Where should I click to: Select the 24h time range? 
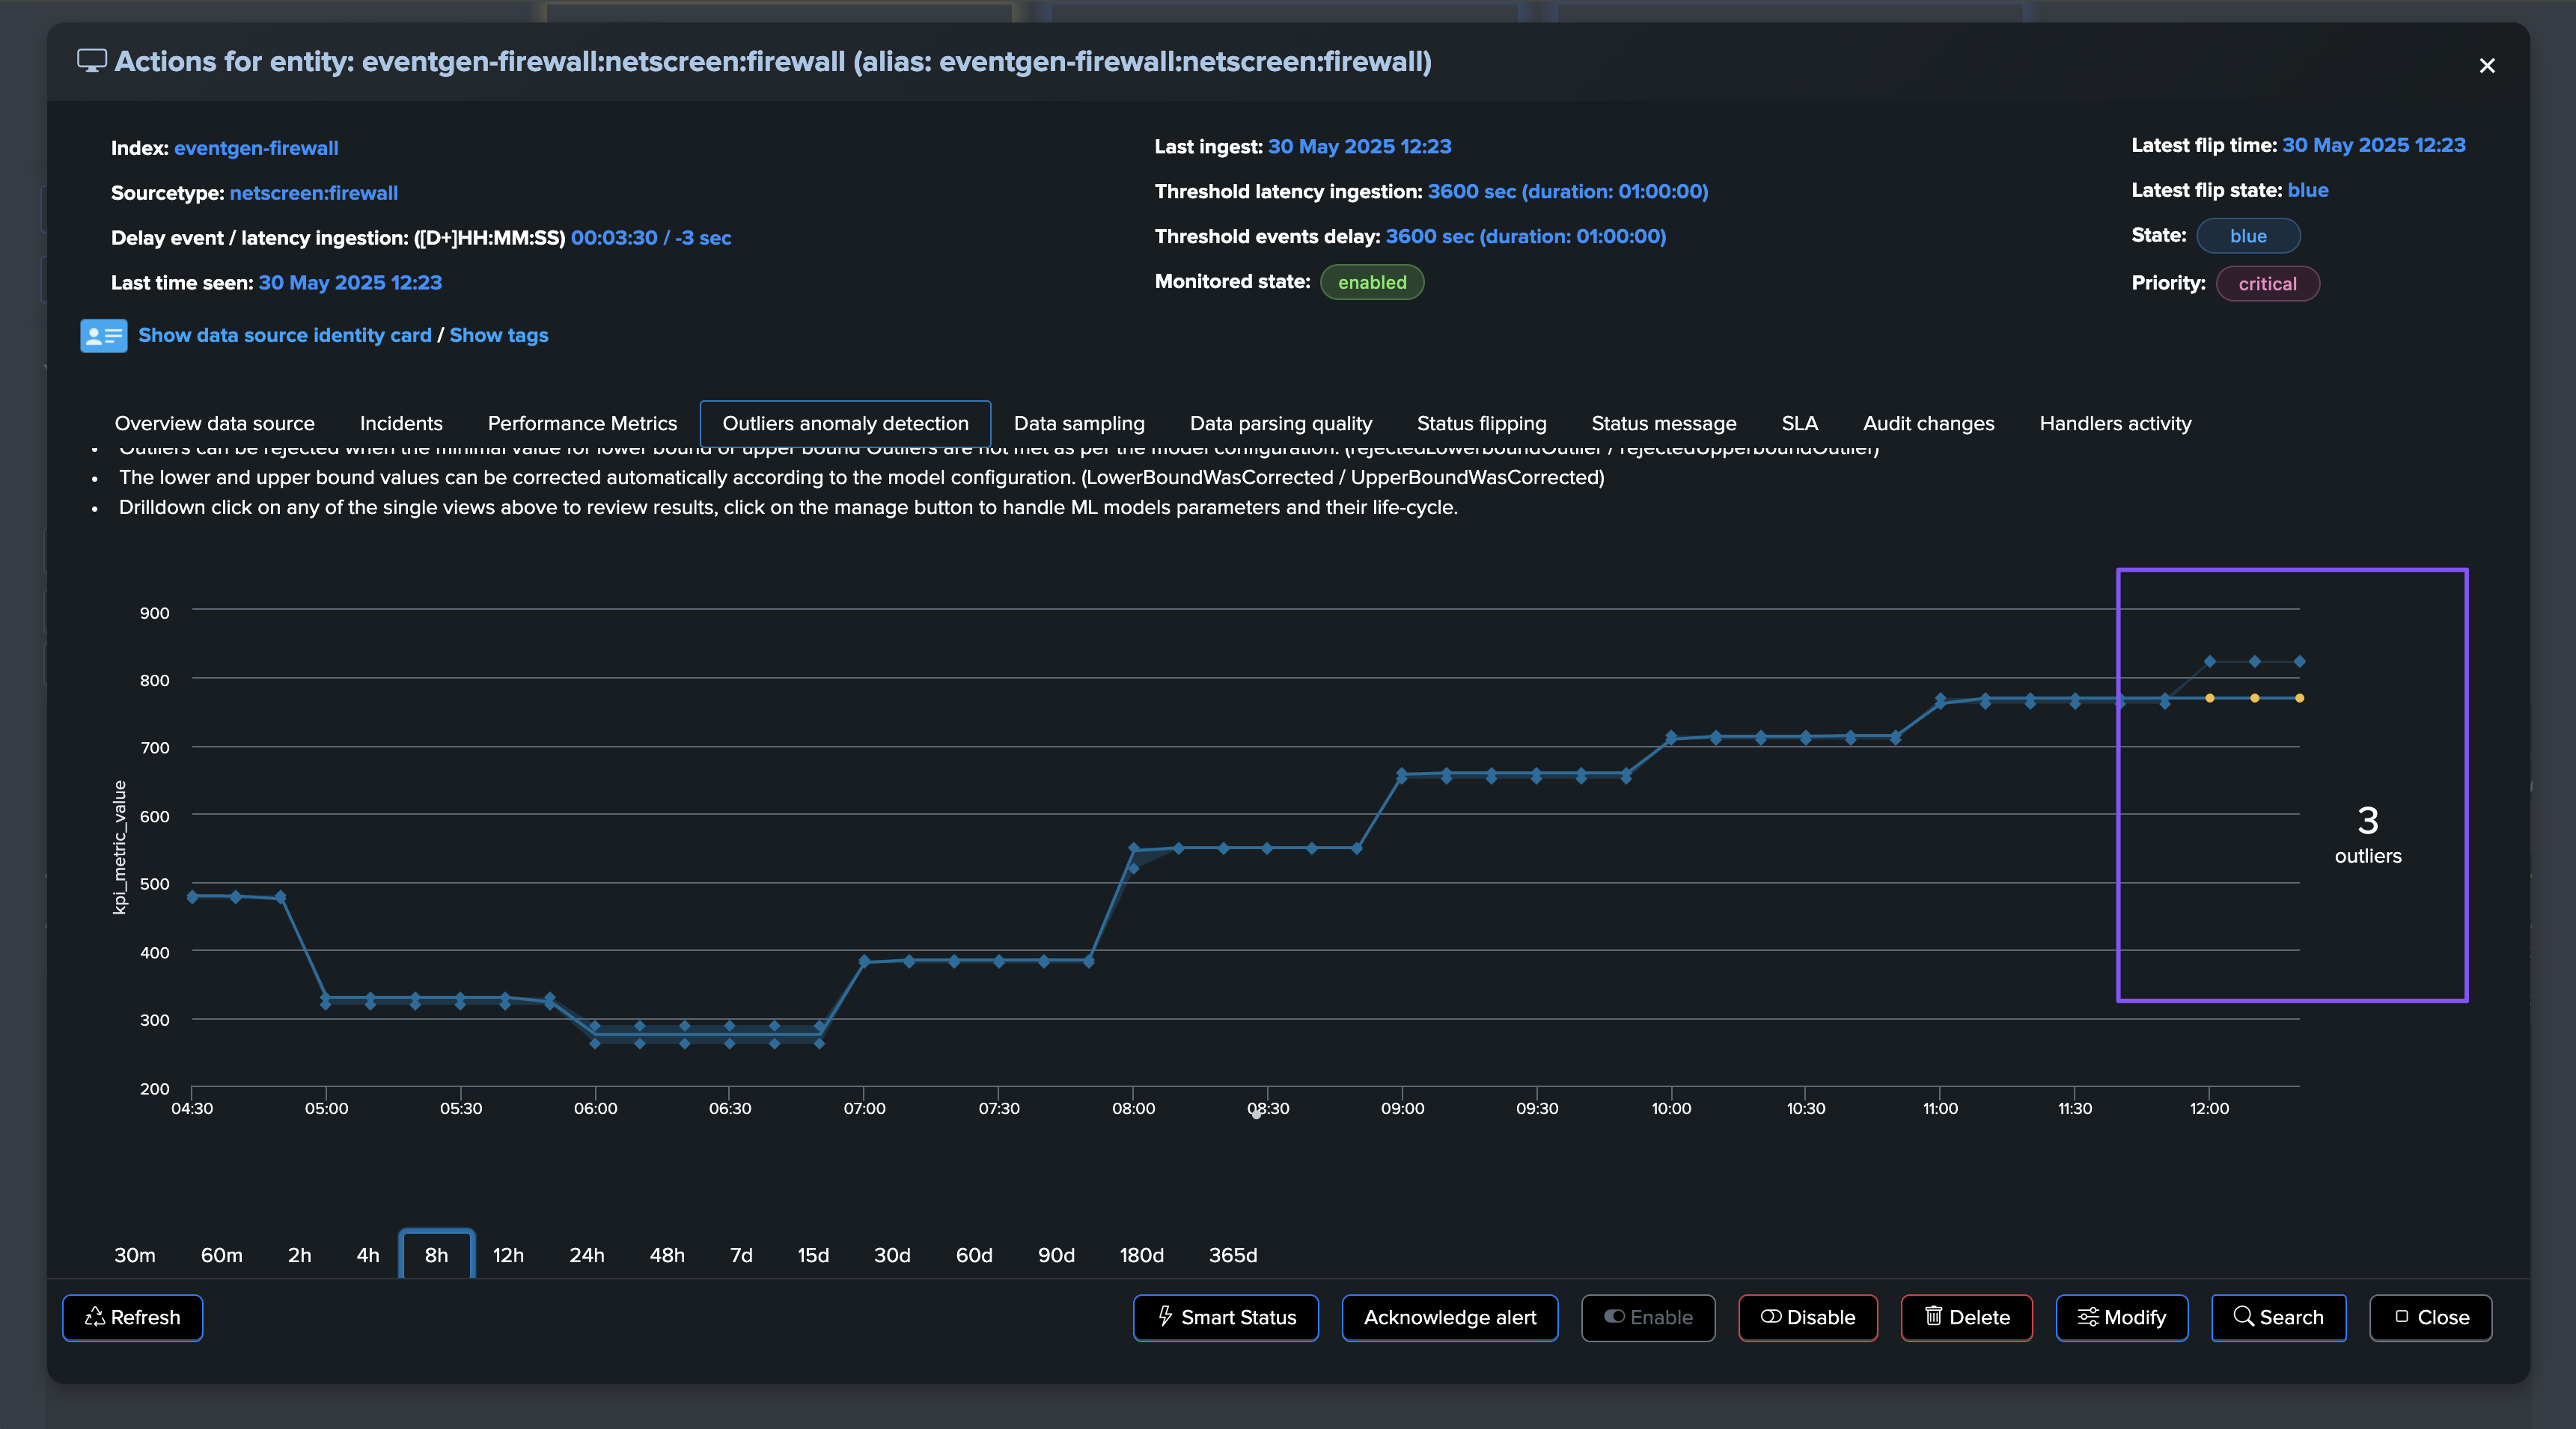click(586, 1255)
